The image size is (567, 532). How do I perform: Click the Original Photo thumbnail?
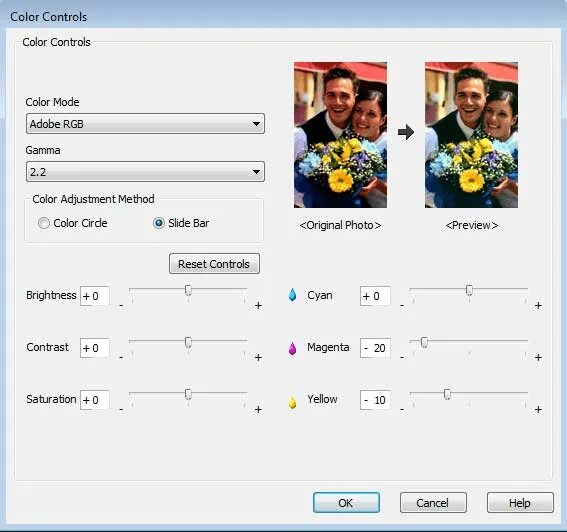[x=340, y=135]
